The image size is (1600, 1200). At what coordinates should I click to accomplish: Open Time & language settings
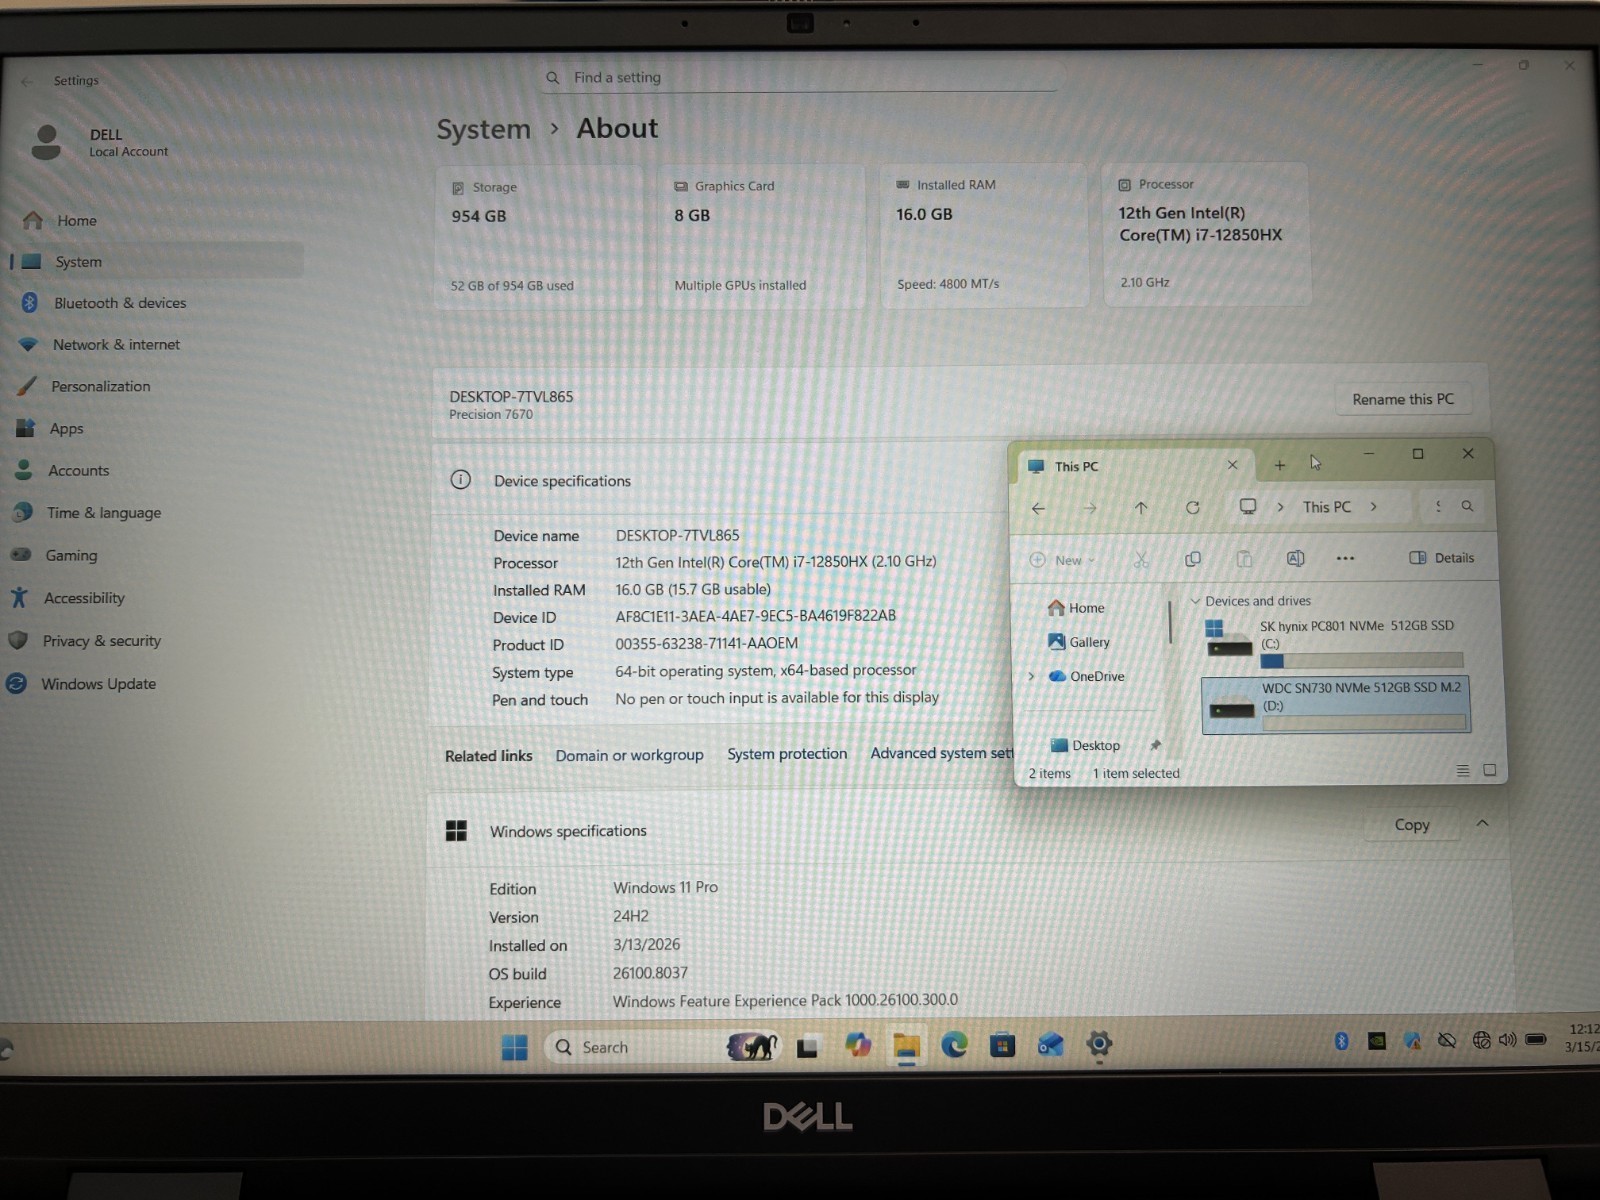[x=155, y=513]
